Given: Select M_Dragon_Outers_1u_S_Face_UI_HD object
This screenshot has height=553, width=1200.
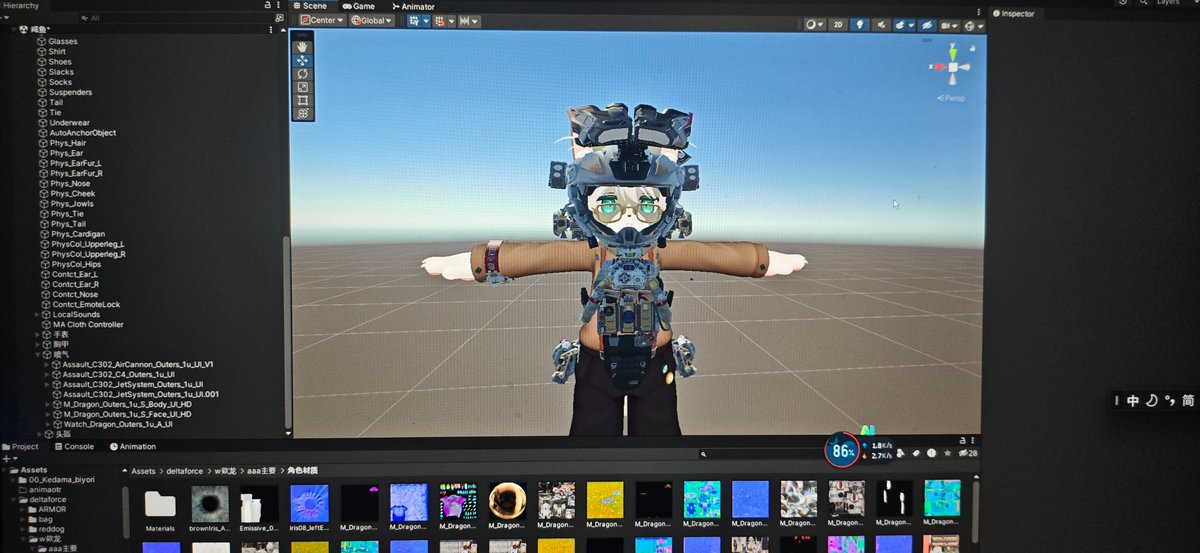Looking at the screenshot, I should pyautogui.click(x=121, y=414).
